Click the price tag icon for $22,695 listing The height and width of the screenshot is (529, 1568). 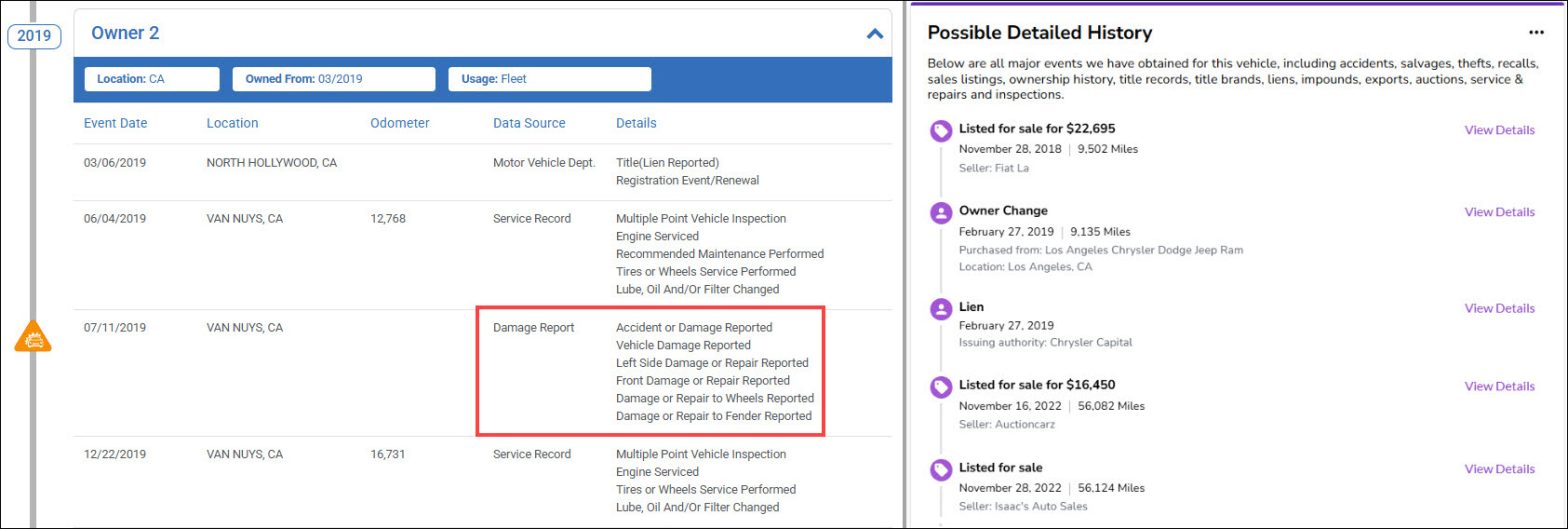point(940,131)
